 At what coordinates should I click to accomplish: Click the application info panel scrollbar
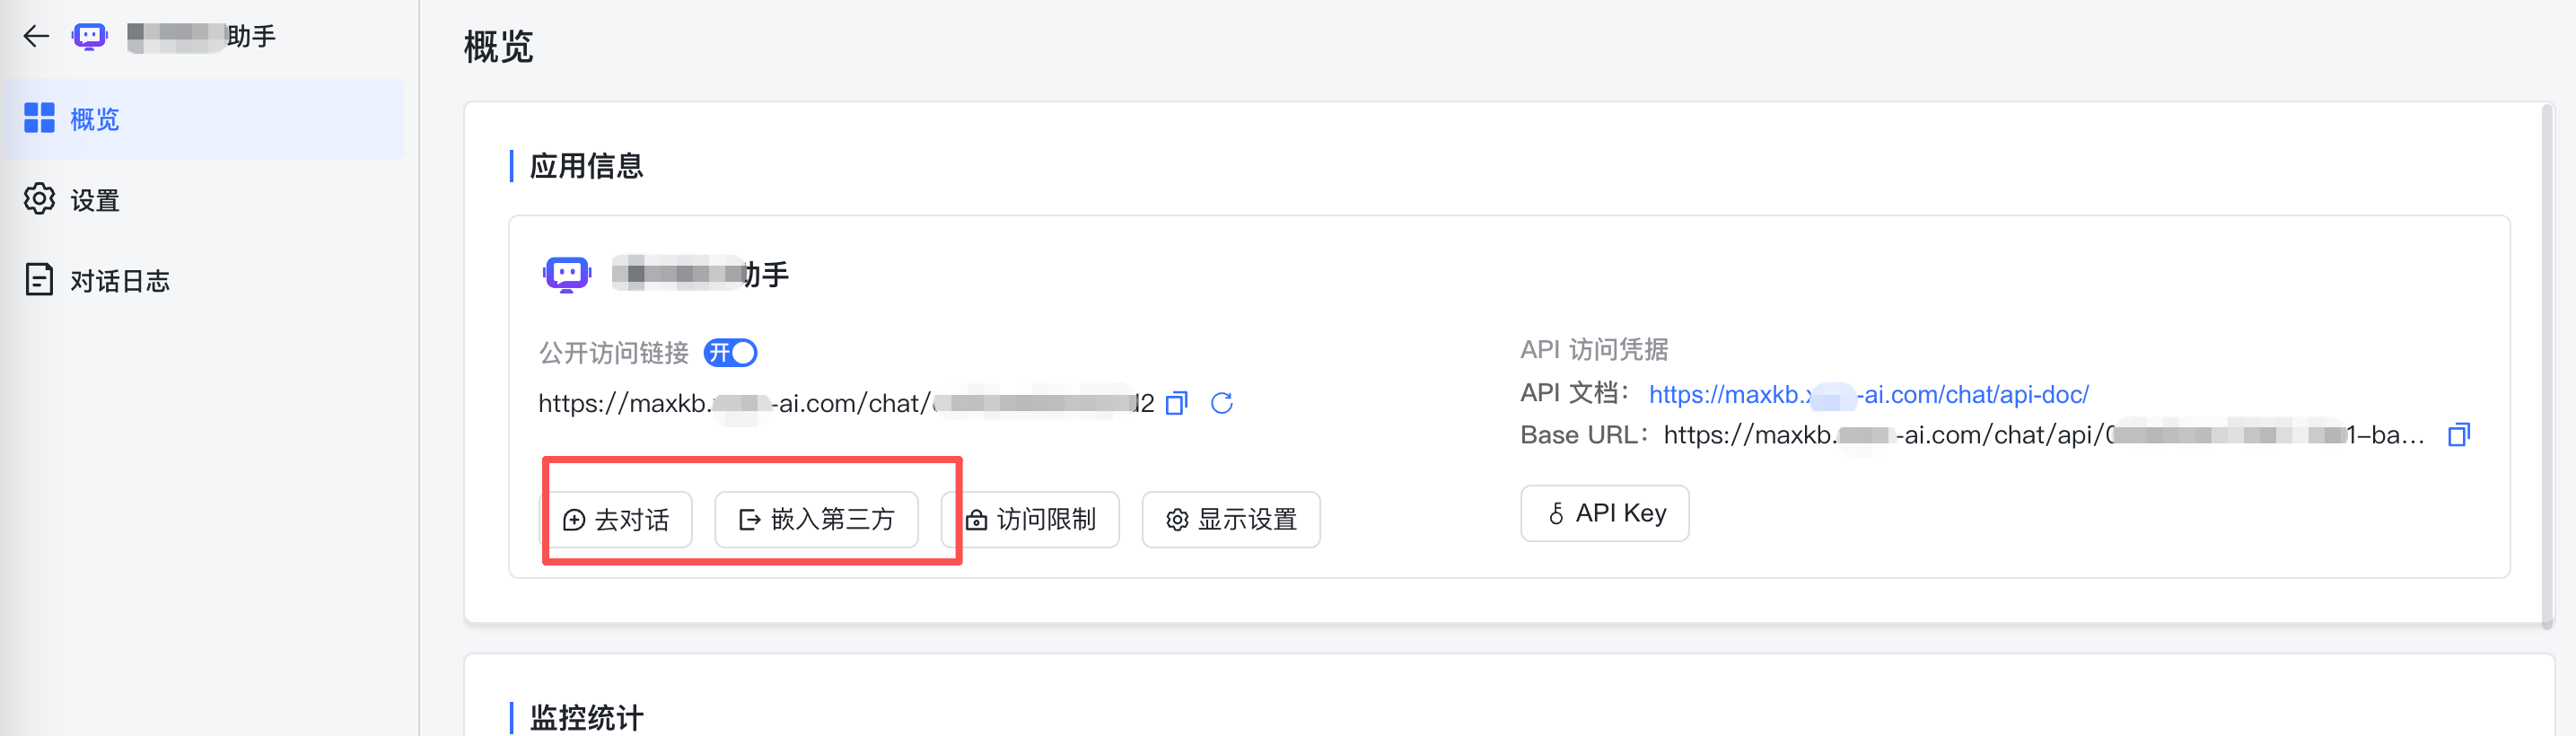pyautogui.click(x=2547, y=365)
